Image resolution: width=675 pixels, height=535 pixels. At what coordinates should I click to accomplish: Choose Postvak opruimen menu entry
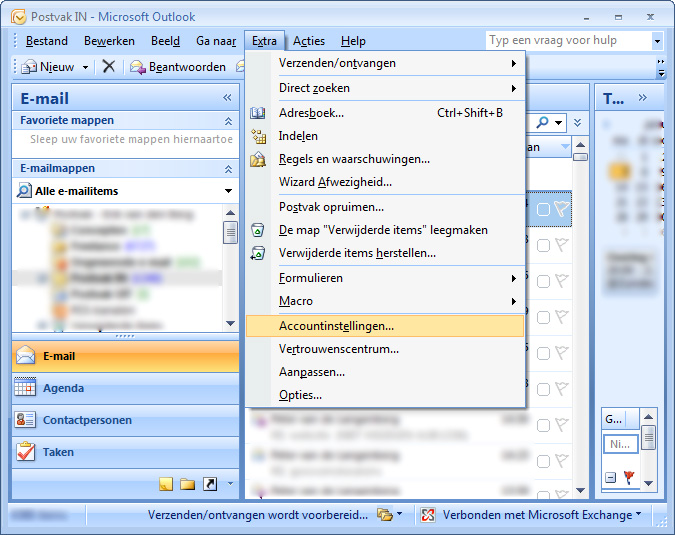(x=385, y=207)
